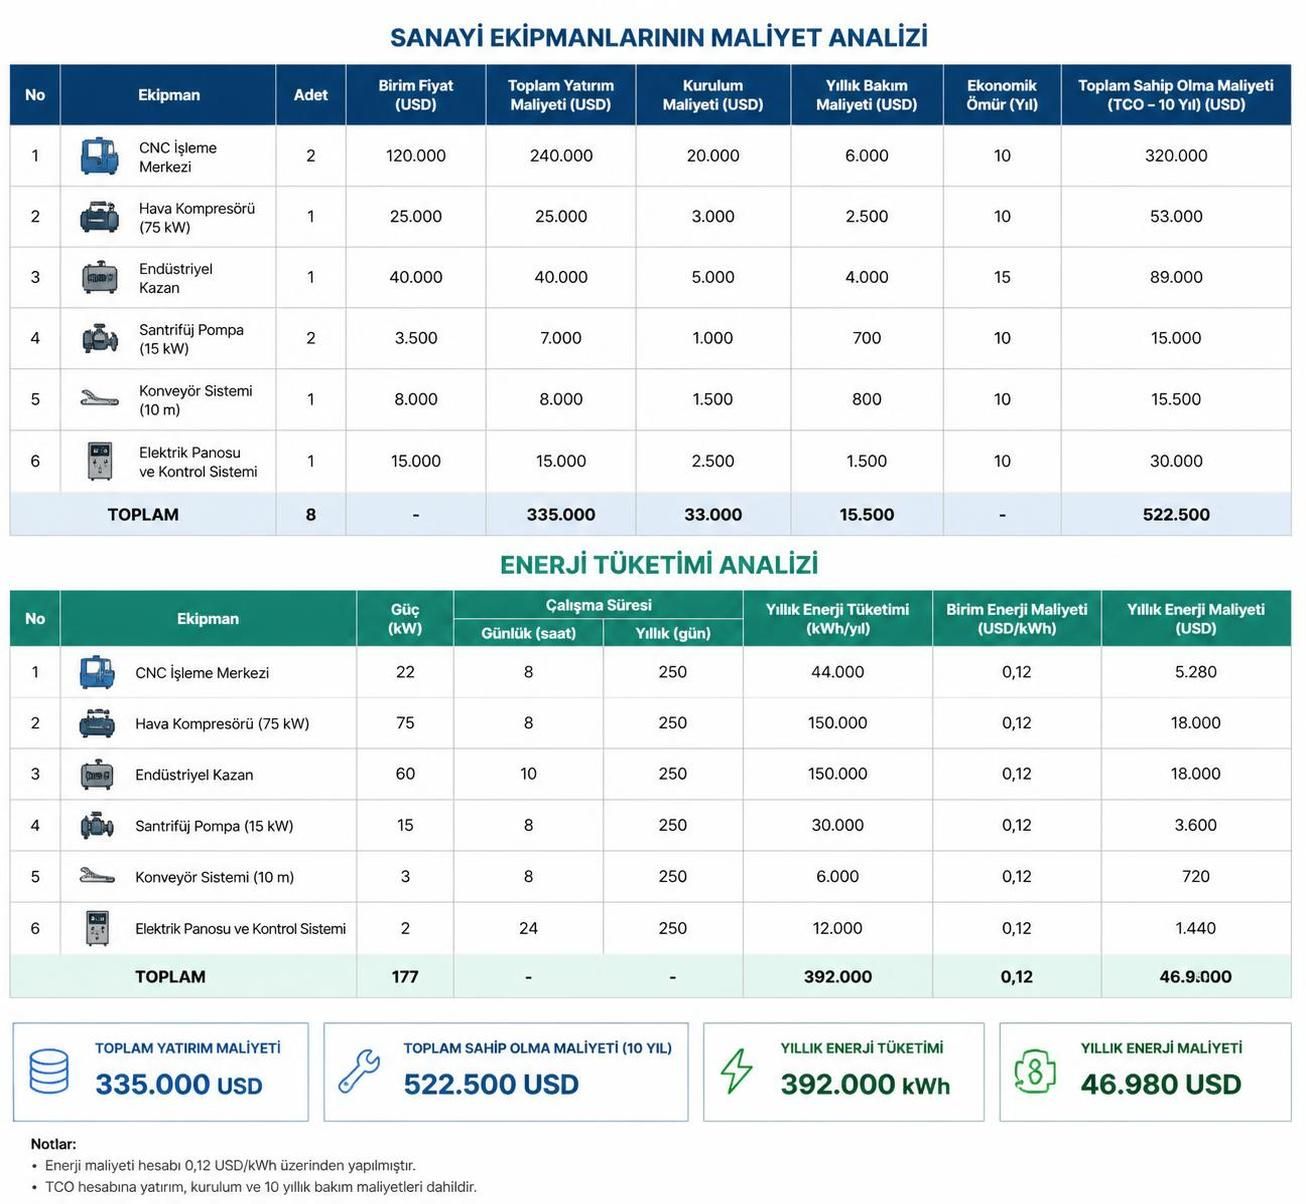This screenshot has height=1204, width=1306.
Task: Click compressor icon in energy consumption table
Action: [97, 723]
